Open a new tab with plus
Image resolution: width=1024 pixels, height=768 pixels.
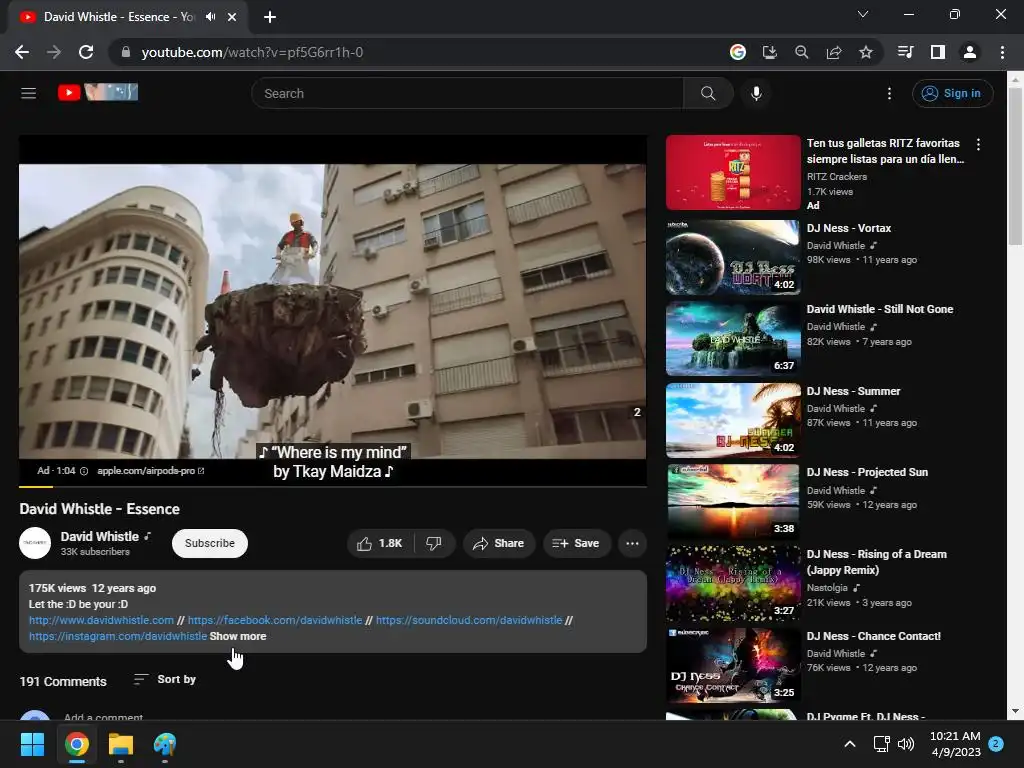(x=270, y=17)
